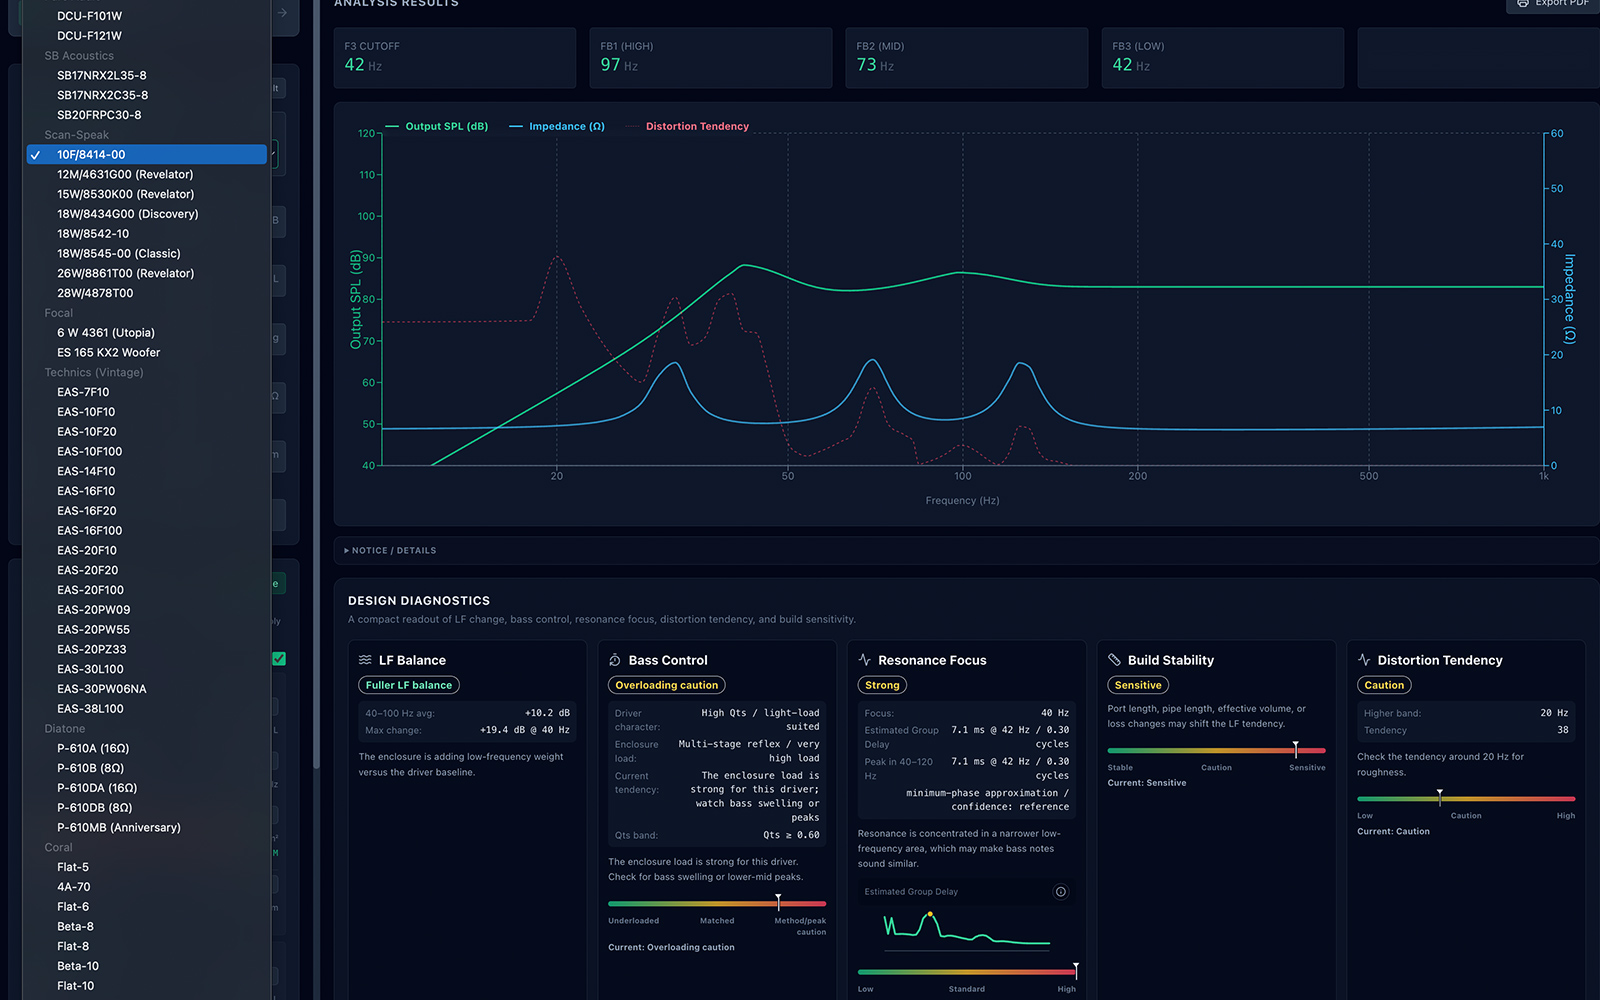Screen dimensions: 1600x1000
Task: Pick the SB20FRPC30-8 driver option
Action: [147, 115]
